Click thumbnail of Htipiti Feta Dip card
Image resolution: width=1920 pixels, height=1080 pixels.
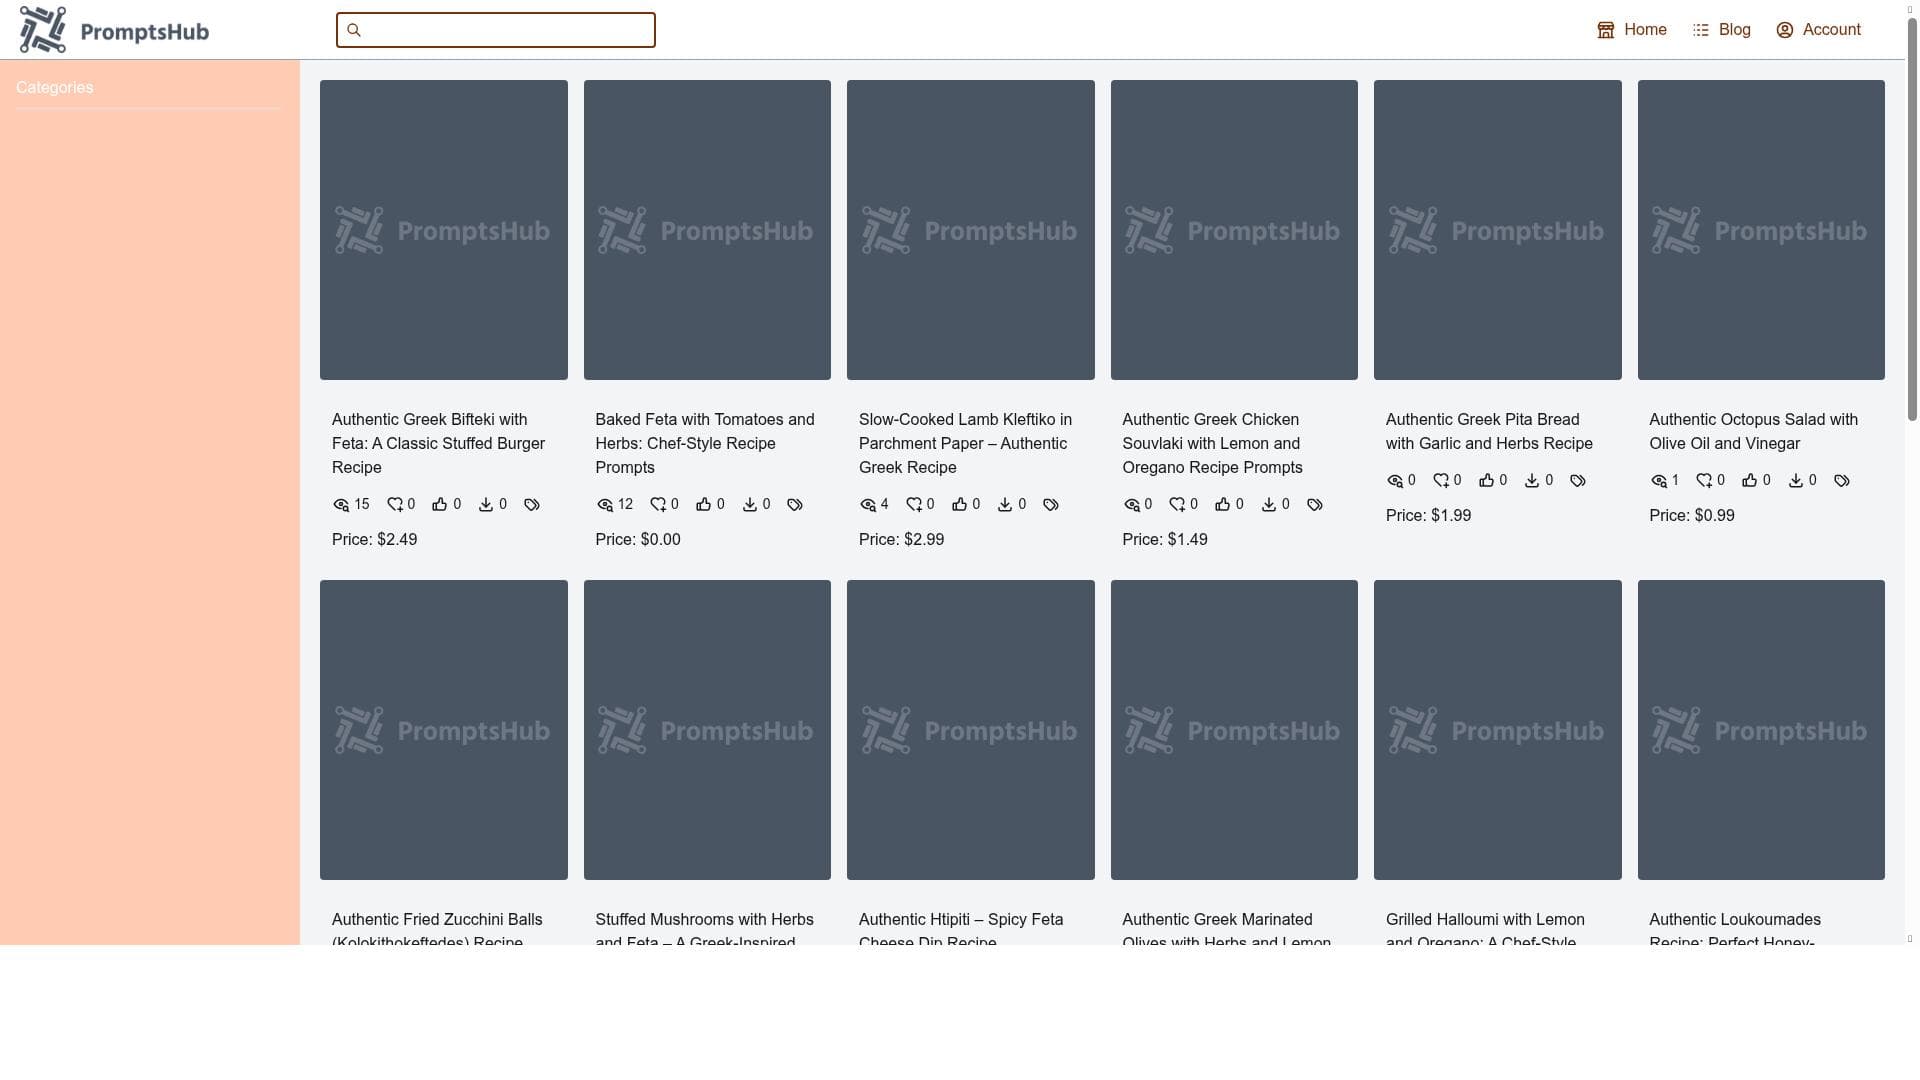tap(971, 730)
